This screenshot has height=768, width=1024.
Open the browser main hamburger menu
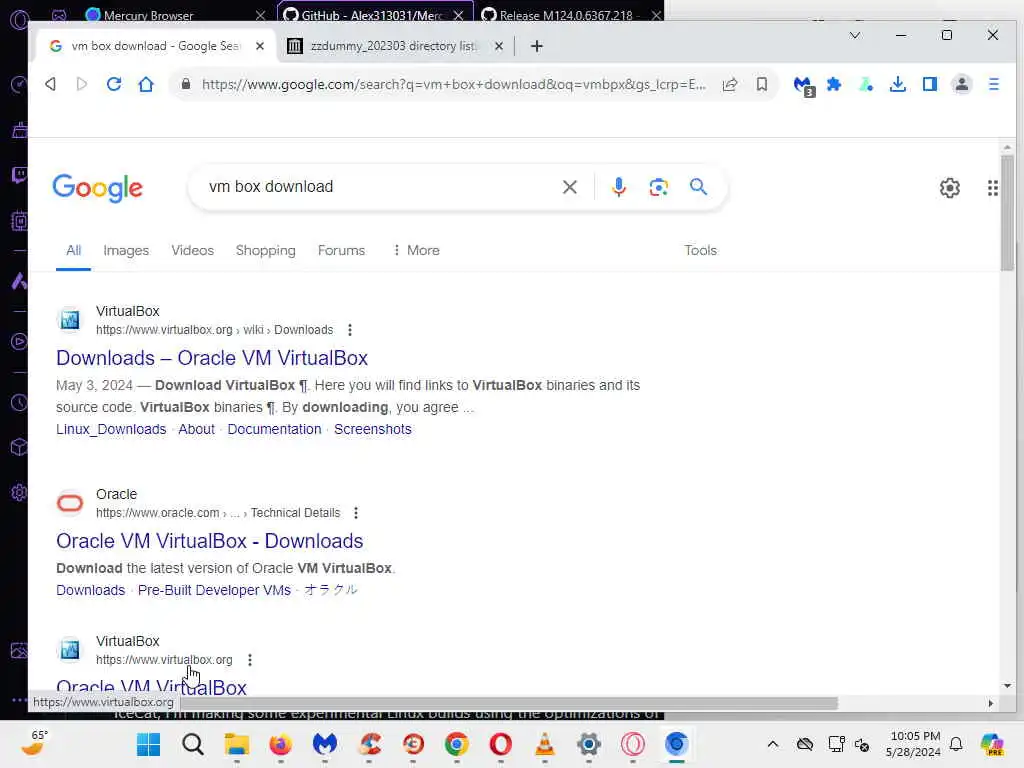click(994, 84)
